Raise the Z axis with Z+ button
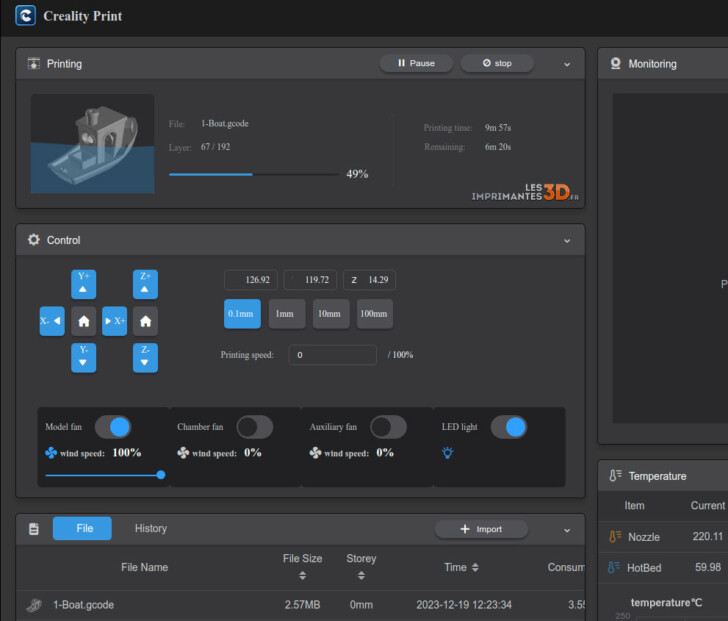This screenshot has height=621, width=728. 145,284
